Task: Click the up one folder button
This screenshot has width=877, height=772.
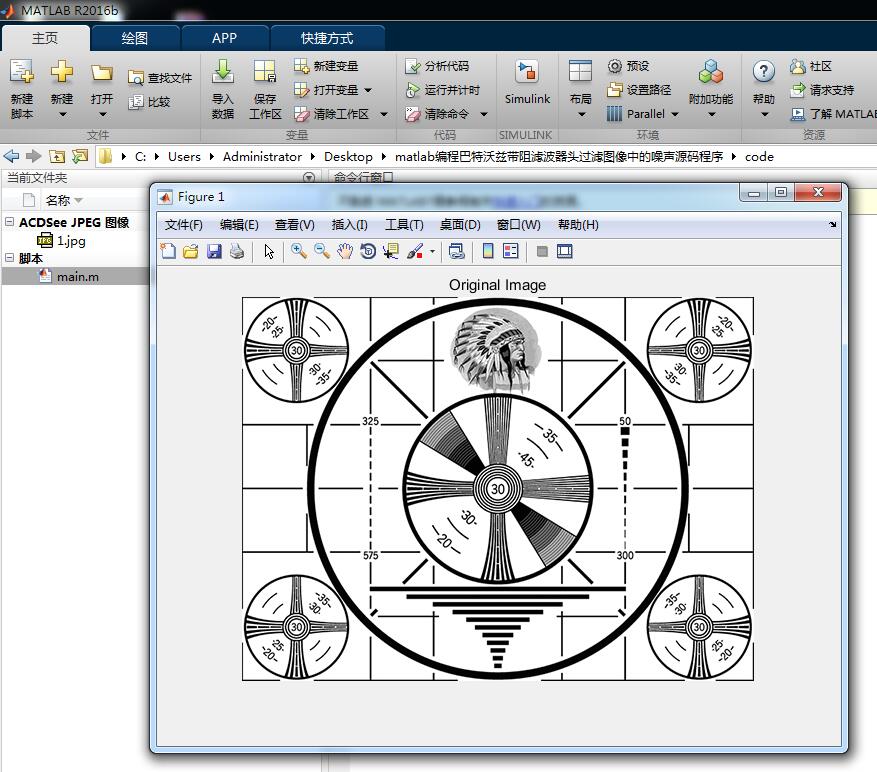Action: click(x=56, y=156)
